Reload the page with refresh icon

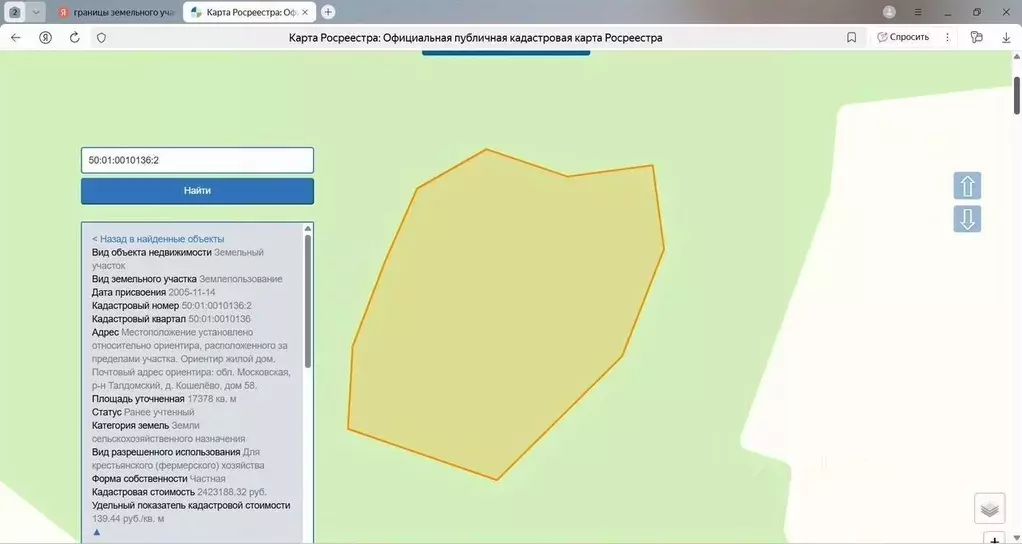pos(74,38)
